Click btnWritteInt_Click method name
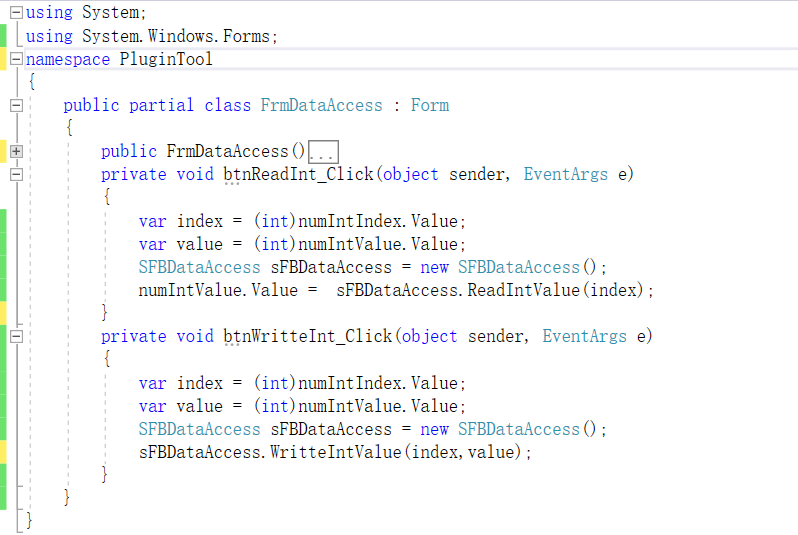The width and height of the screenshot is (798, 535). point(308,336)
